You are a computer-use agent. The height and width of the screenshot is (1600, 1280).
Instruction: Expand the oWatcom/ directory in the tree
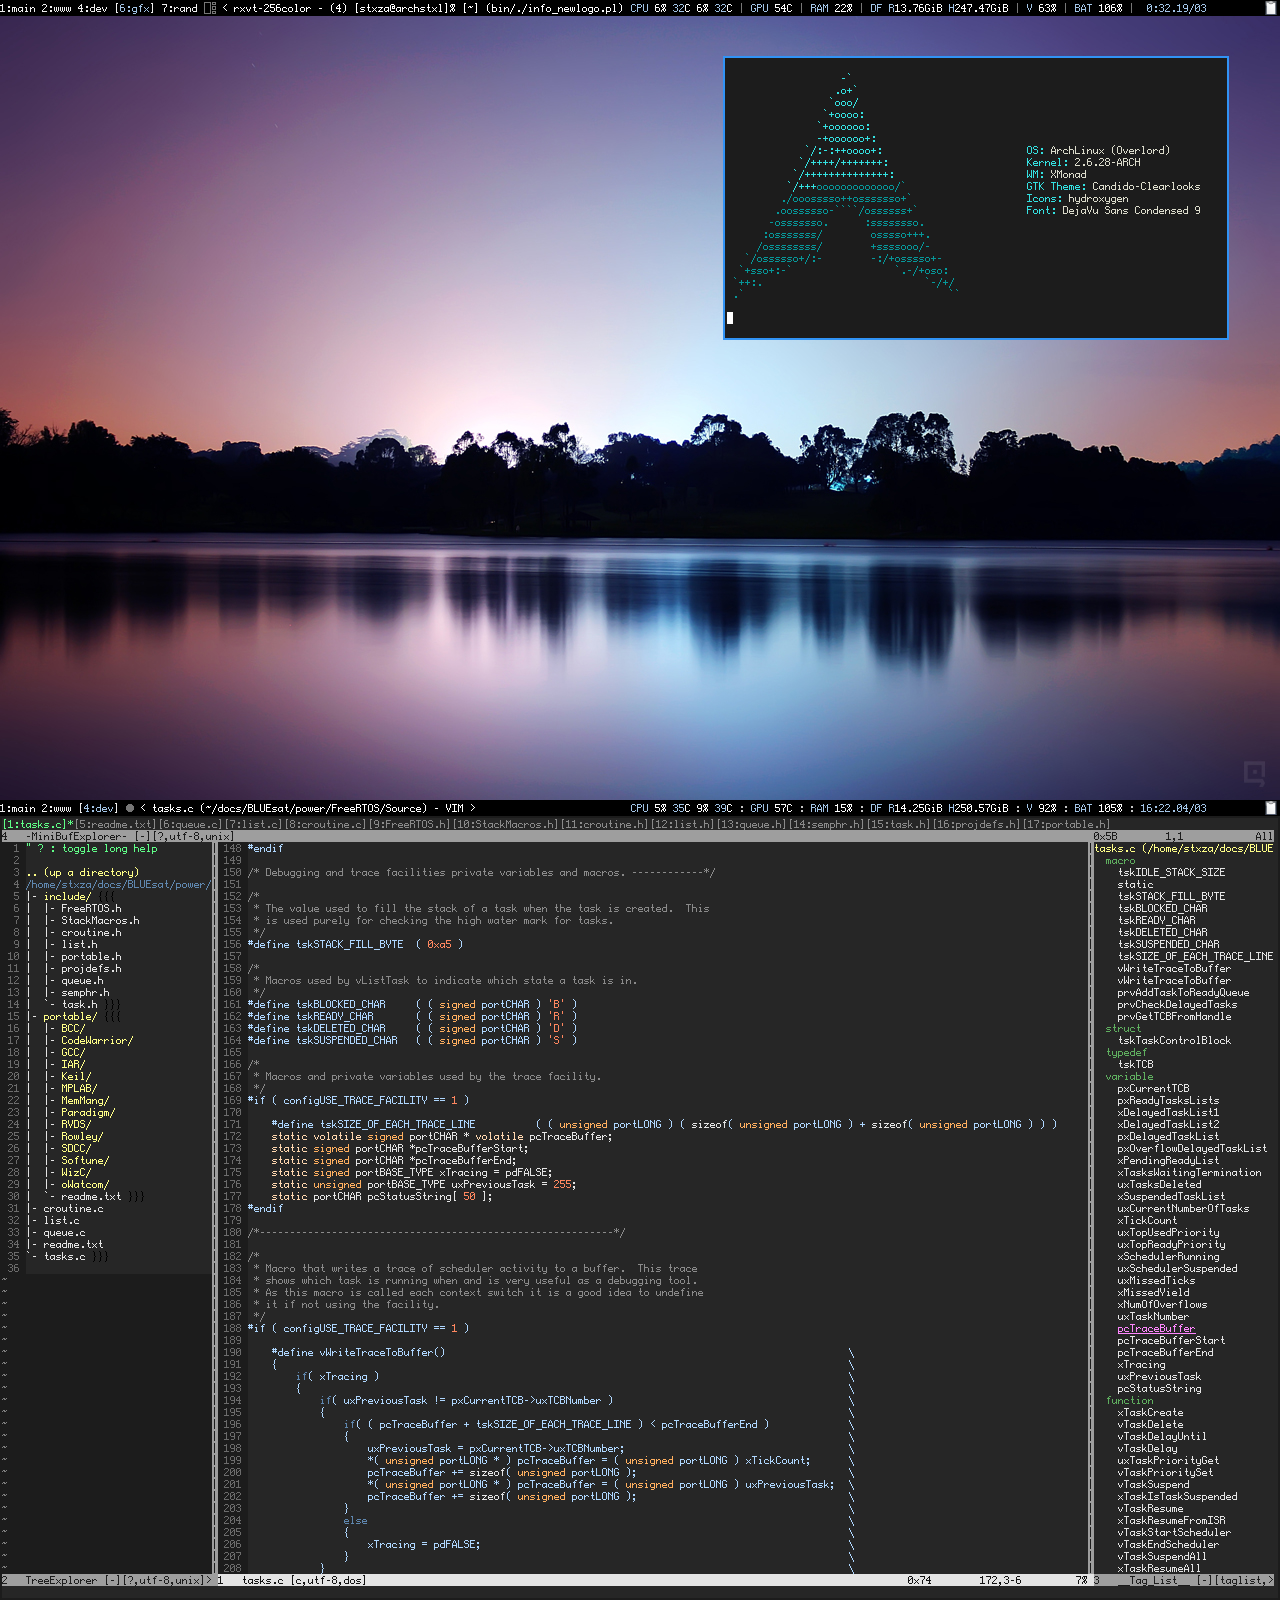85,1185
